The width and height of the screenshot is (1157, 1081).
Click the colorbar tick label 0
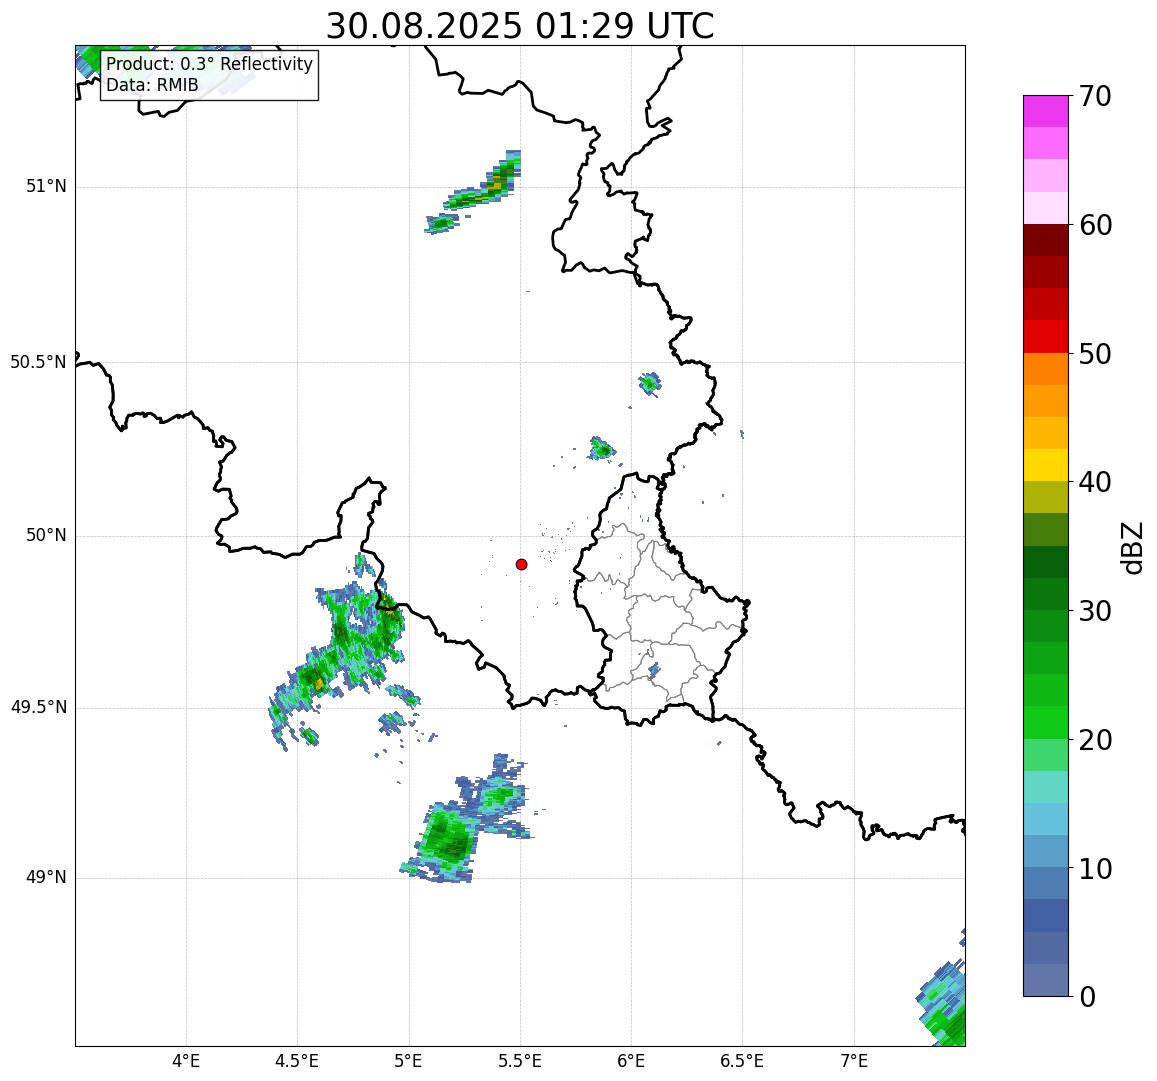tap(1087, 997)
